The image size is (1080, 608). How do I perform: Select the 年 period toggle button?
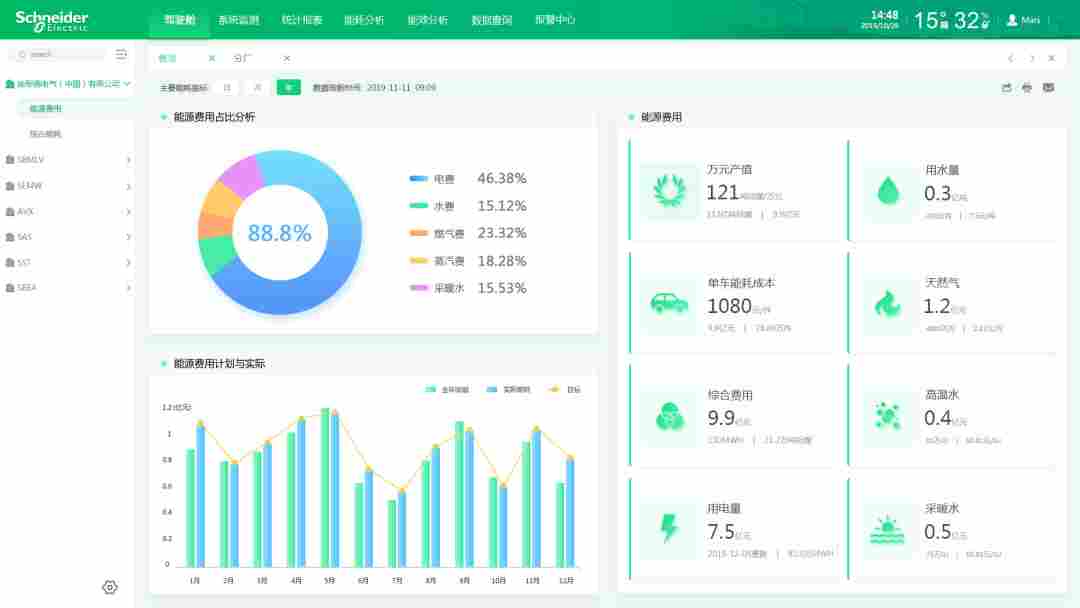pyautogui.click(x=288, y=87)
